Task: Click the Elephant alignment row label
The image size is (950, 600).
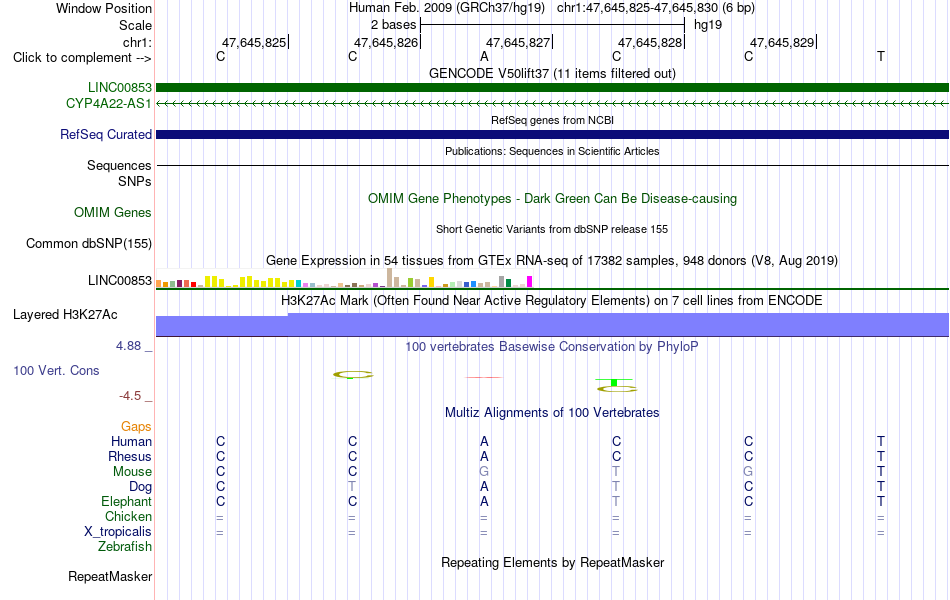Action: [x=126, y=501]
